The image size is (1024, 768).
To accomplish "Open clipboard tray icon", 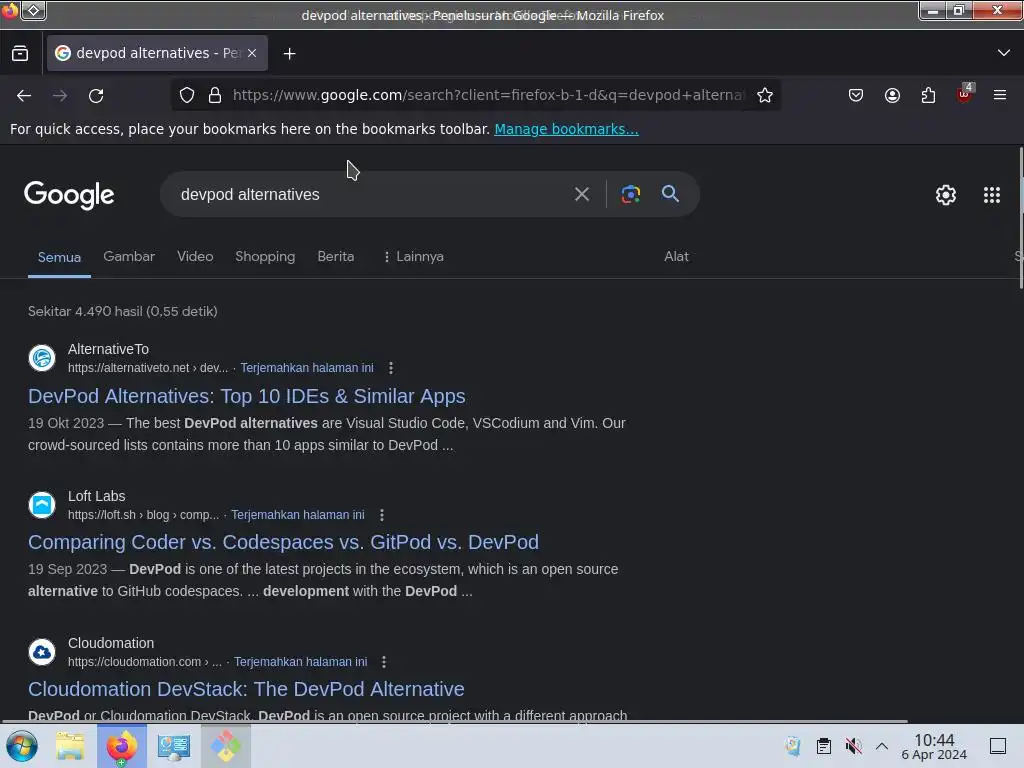I will pos(824,746).
